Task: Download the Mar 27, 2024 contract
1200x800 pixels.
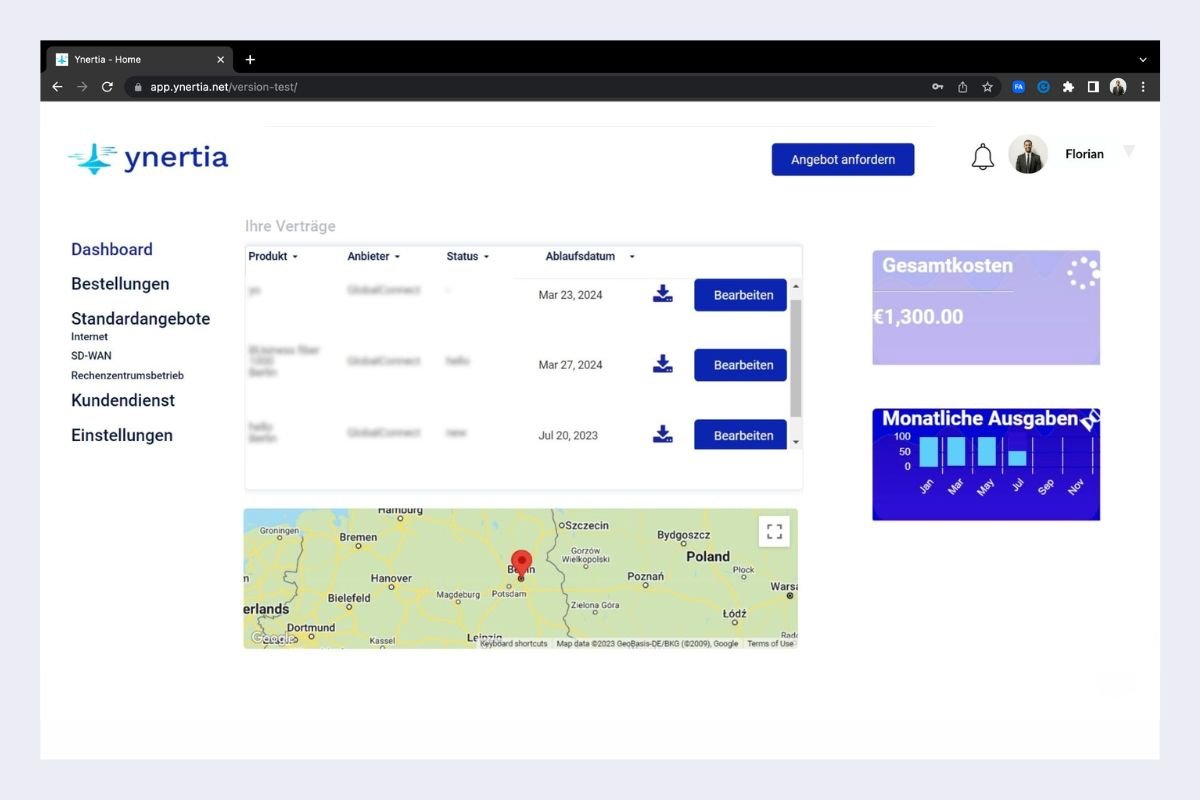Action: [662, 364]
